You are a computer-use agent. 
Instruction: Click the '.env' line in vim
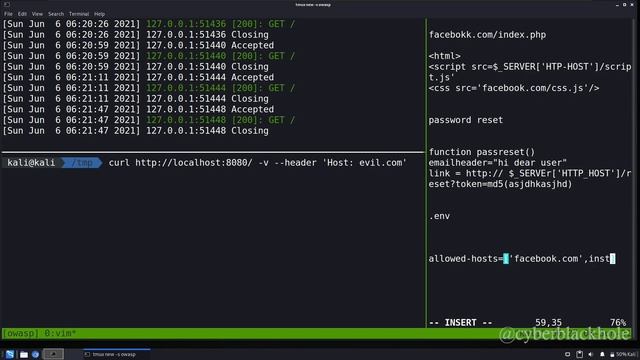coord(439,216)
